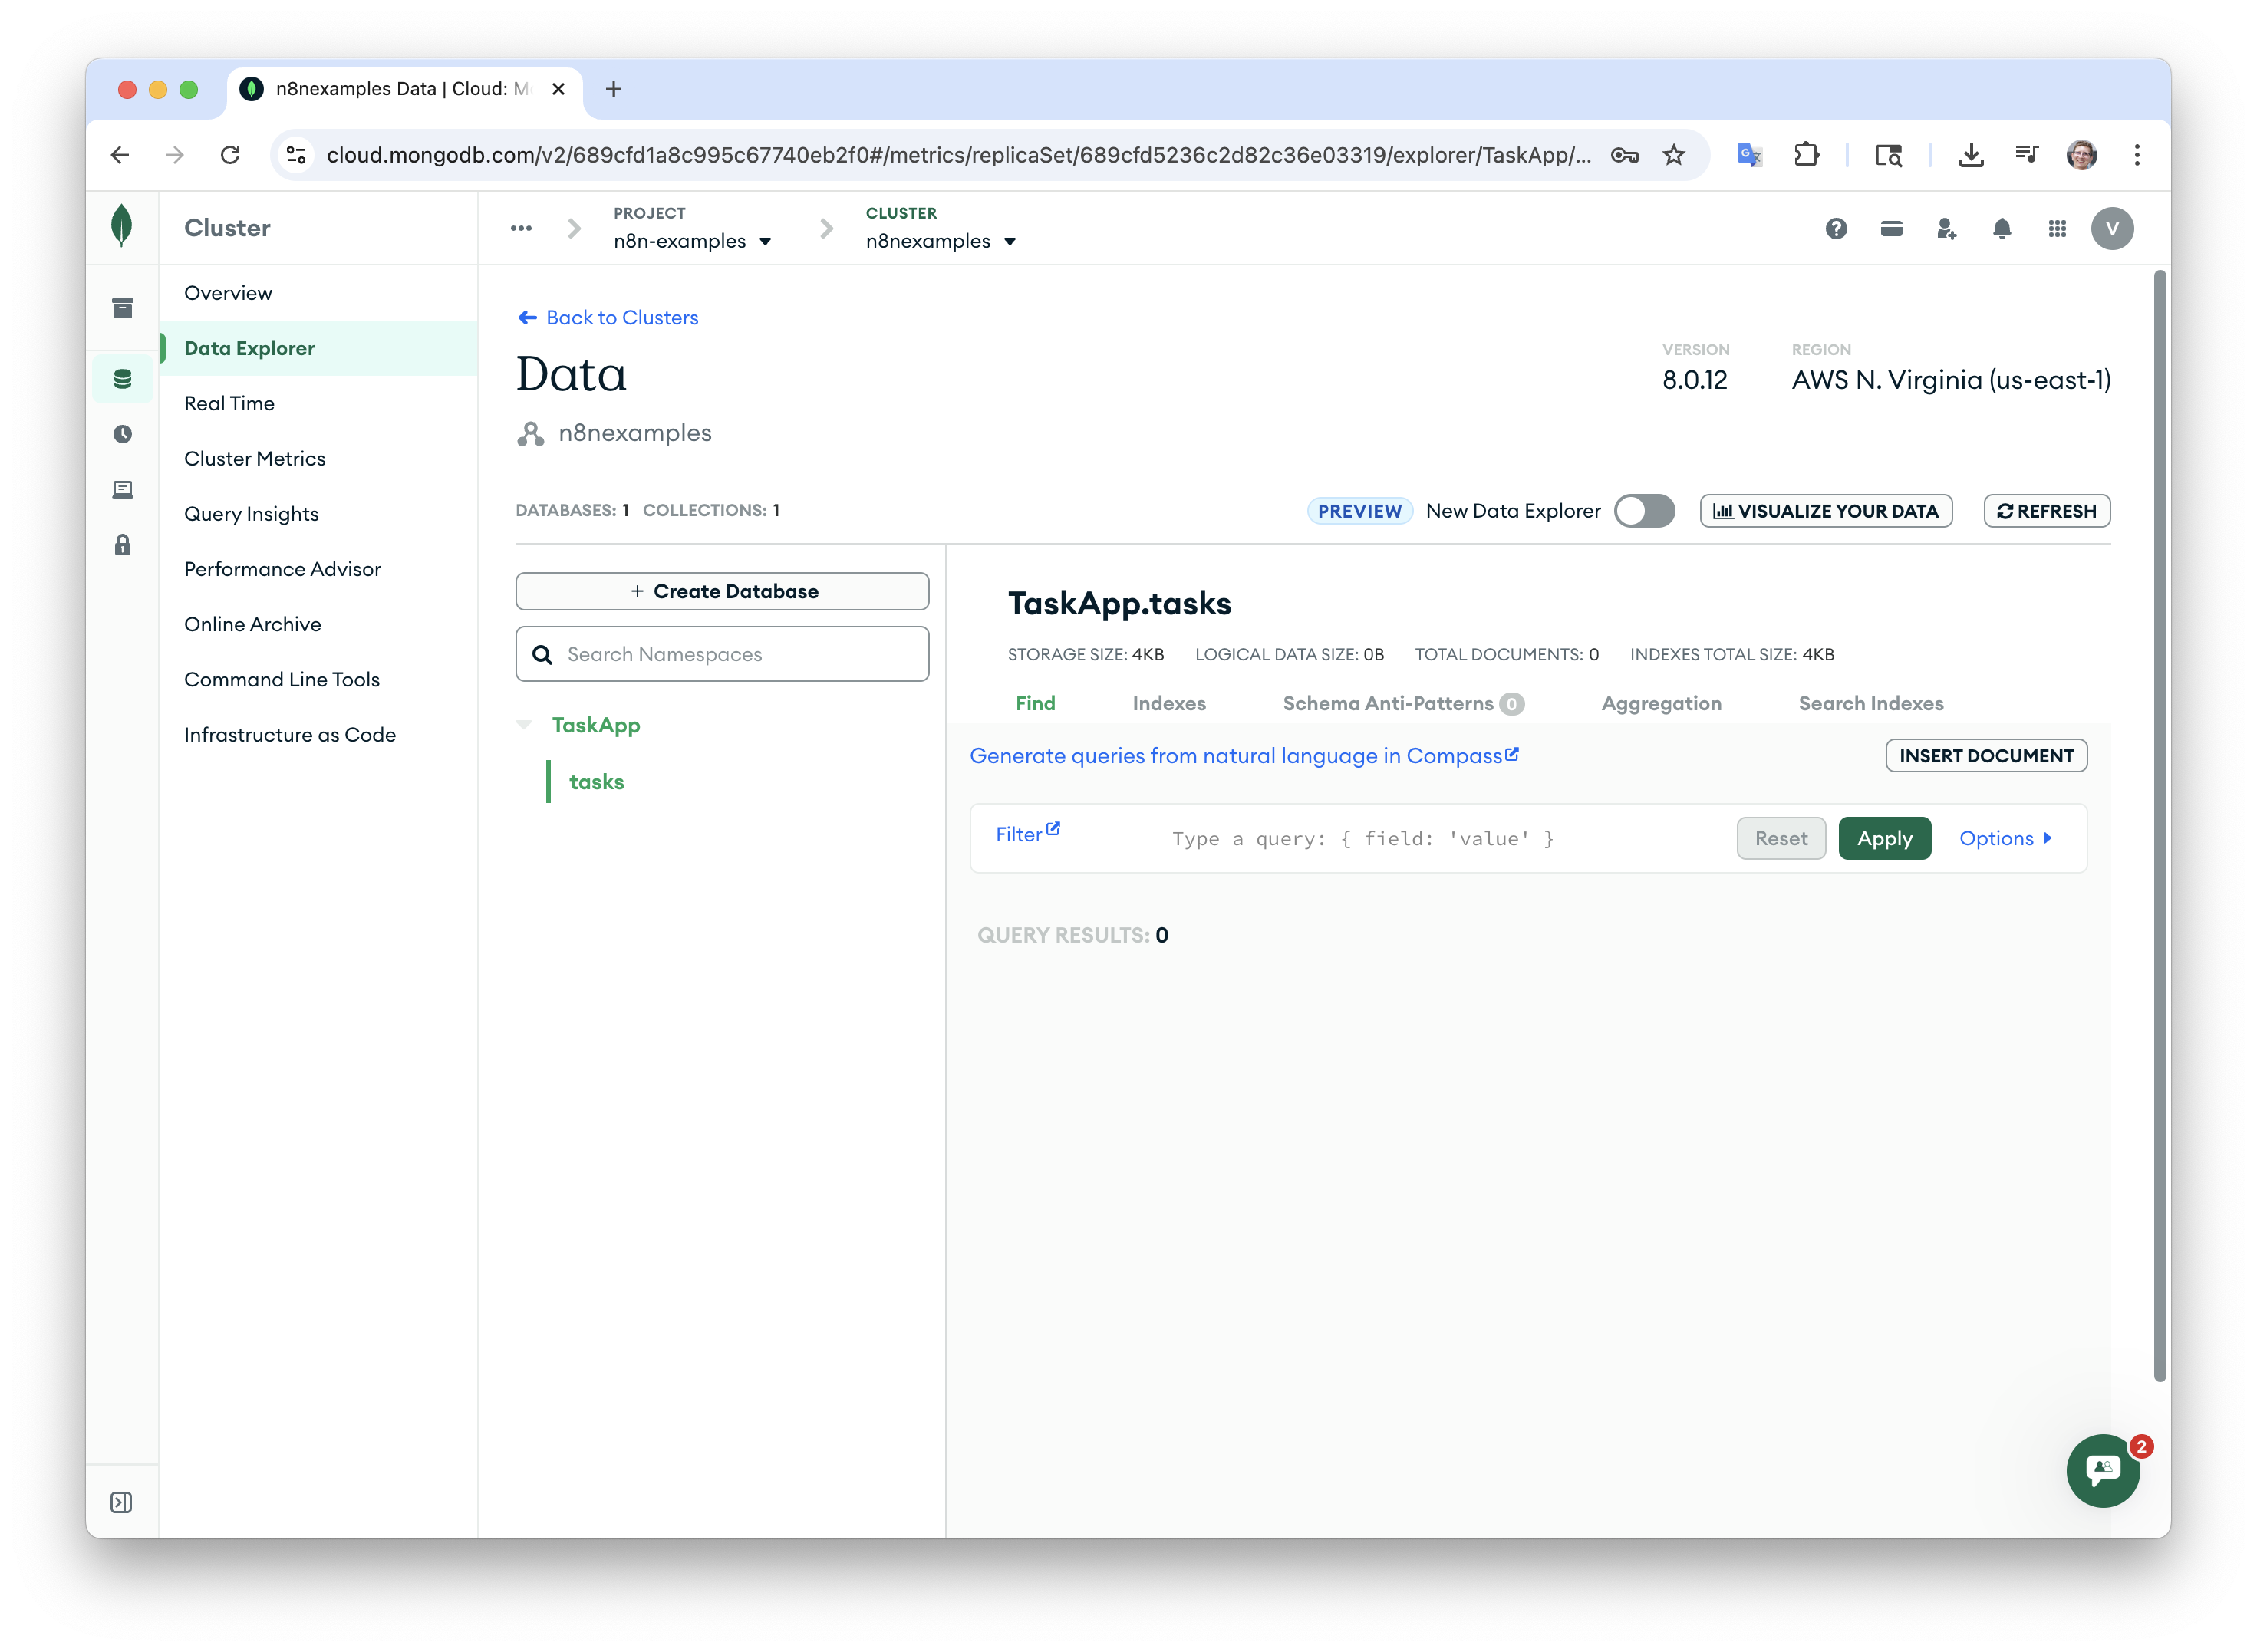Open the invite user icon

(x=1946, y=229)
